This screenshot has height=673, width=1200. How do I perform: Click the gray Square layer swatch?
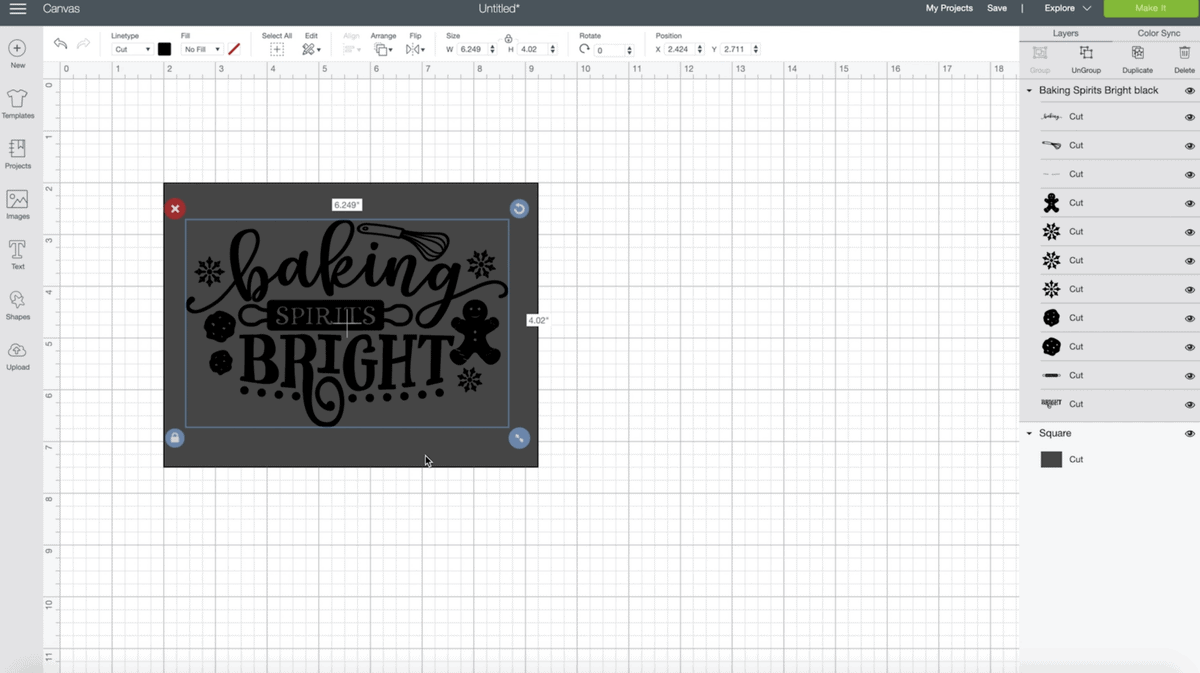pos(1051,459)
